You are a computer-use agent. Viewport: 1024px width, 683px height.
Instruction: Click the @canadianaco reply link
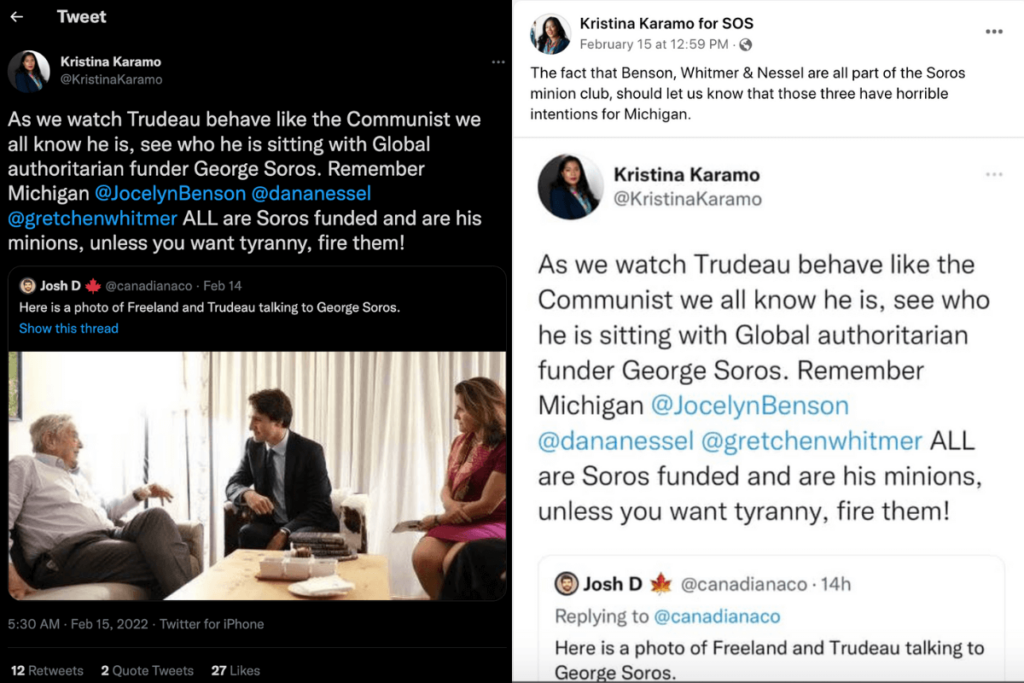(717, 616)
